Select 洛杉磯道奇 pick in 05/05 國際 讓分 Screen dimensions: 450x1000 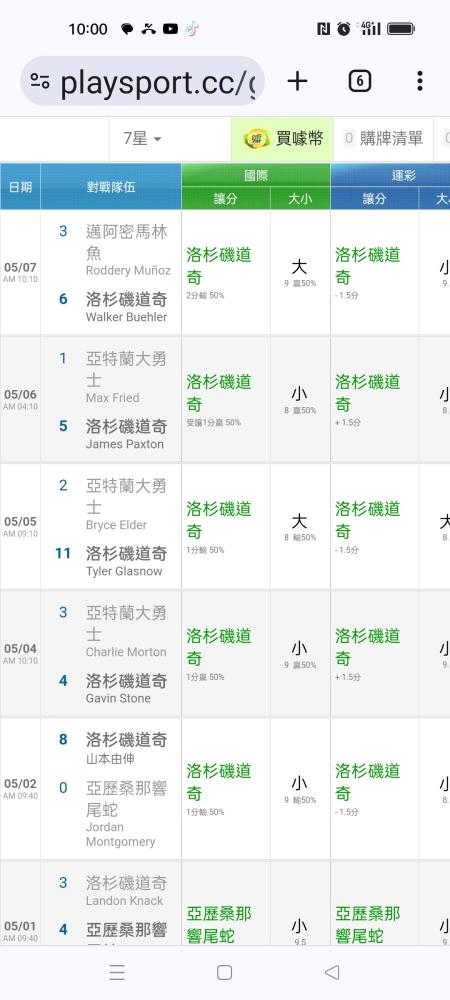coord(219,520)
